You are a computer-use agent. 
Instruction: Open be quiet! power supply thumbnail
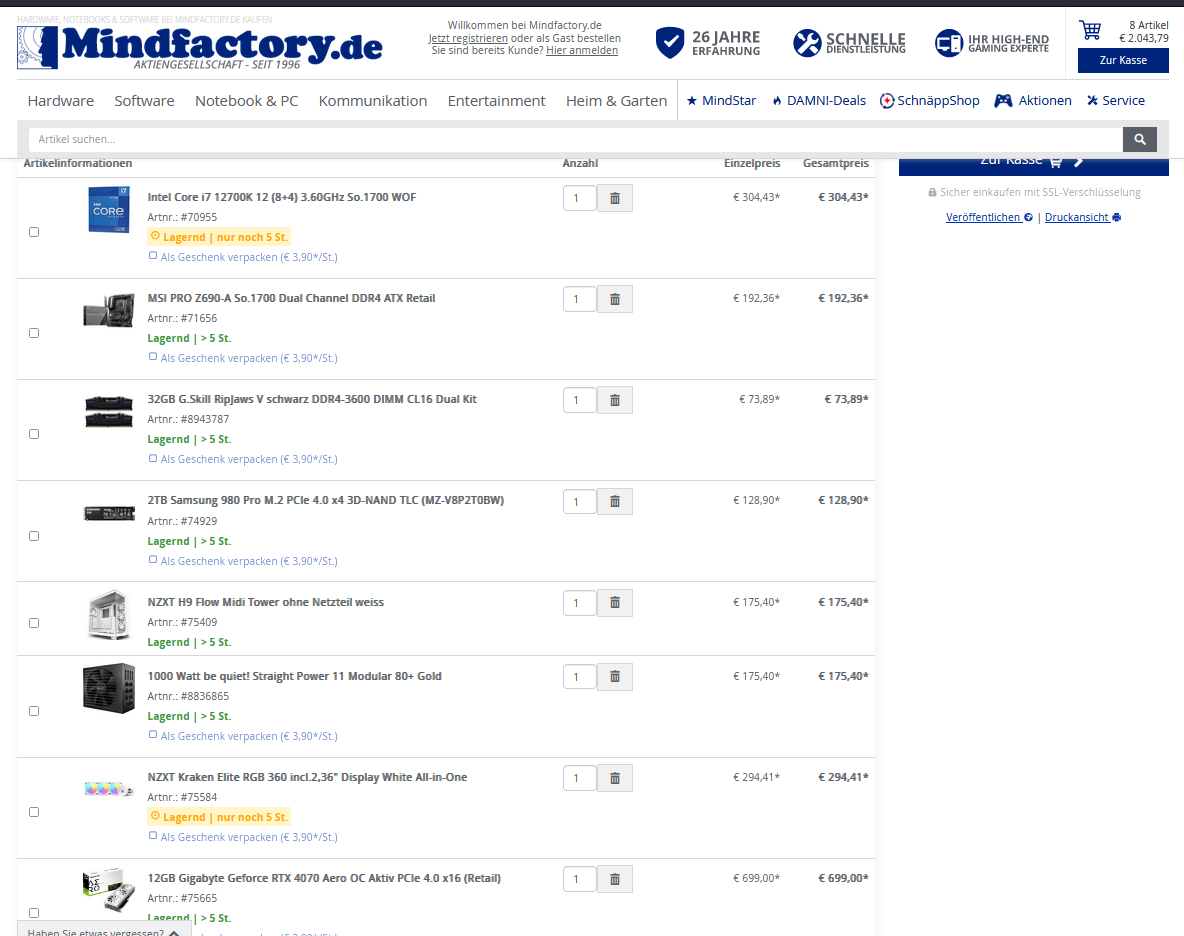pos(109,688)
